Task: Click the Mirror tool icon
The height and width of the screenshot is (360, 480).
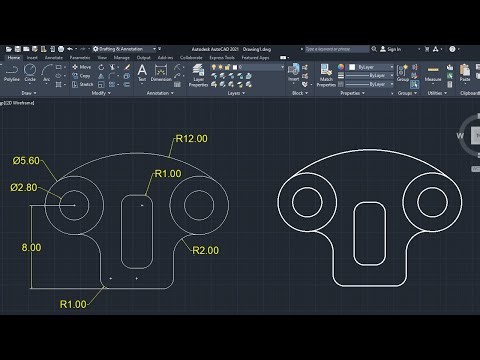Action: pos(101,76)
